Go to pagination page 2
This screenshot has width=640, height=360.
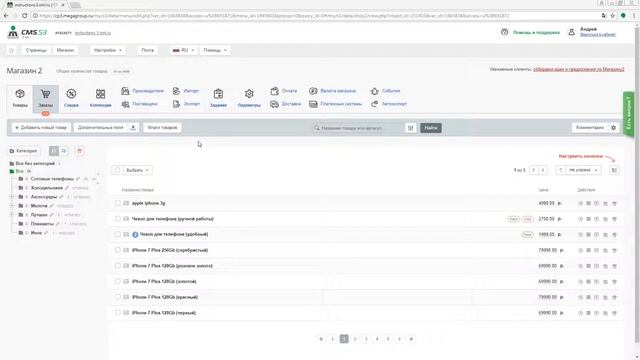355,339
